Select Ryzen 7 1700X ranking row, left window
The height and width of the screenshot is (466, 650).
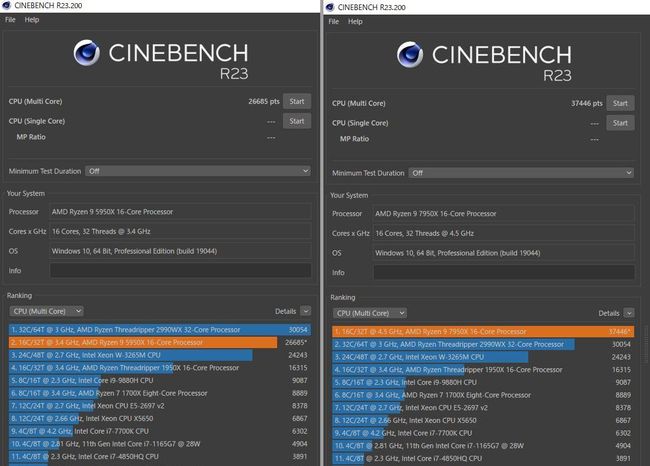[x=160, y=393]
